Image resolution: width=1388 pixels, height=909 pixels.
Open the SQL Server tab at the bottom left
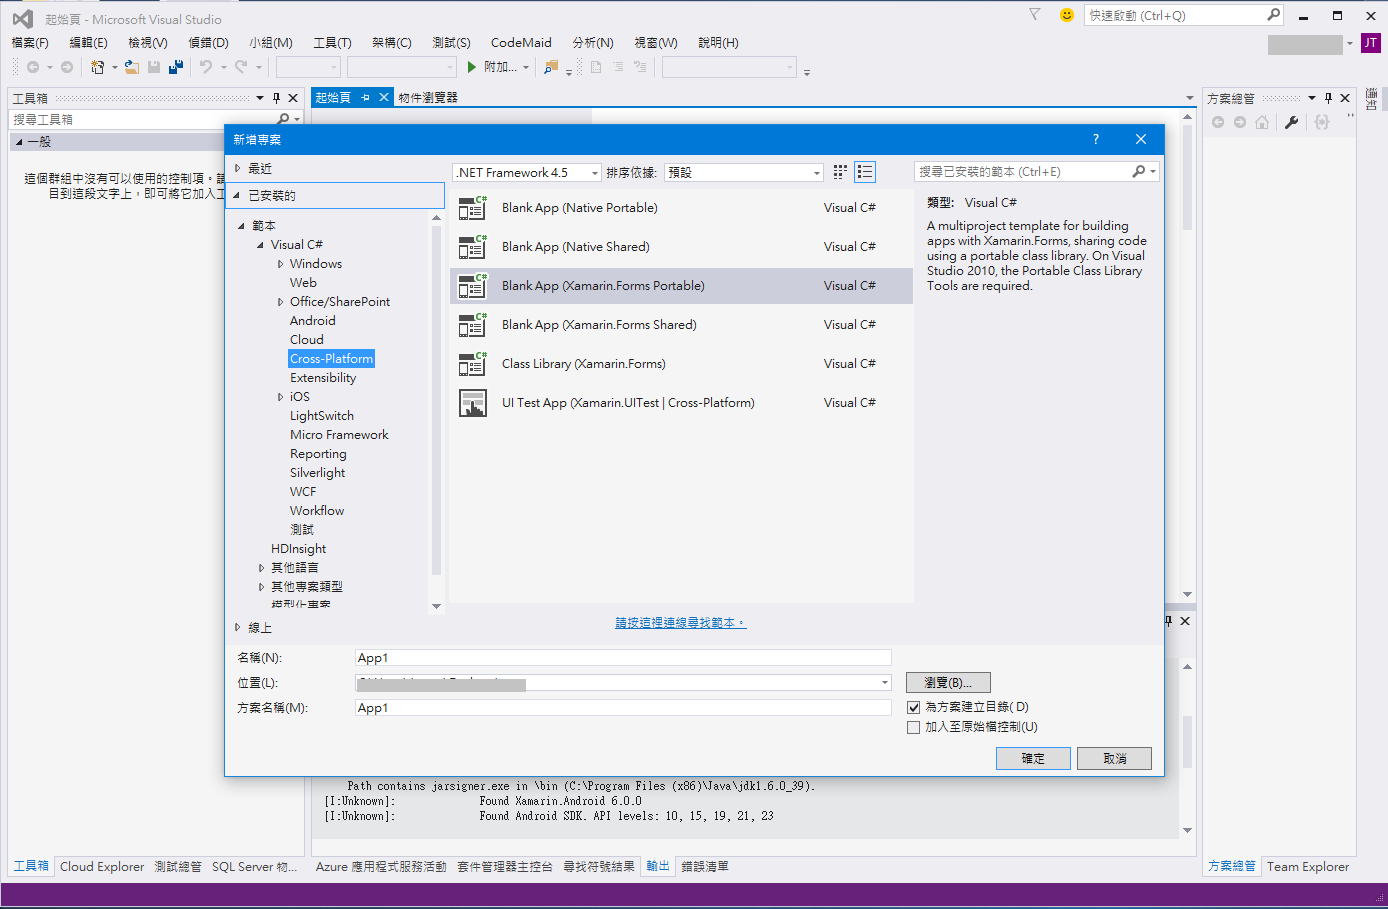[254, 867]
